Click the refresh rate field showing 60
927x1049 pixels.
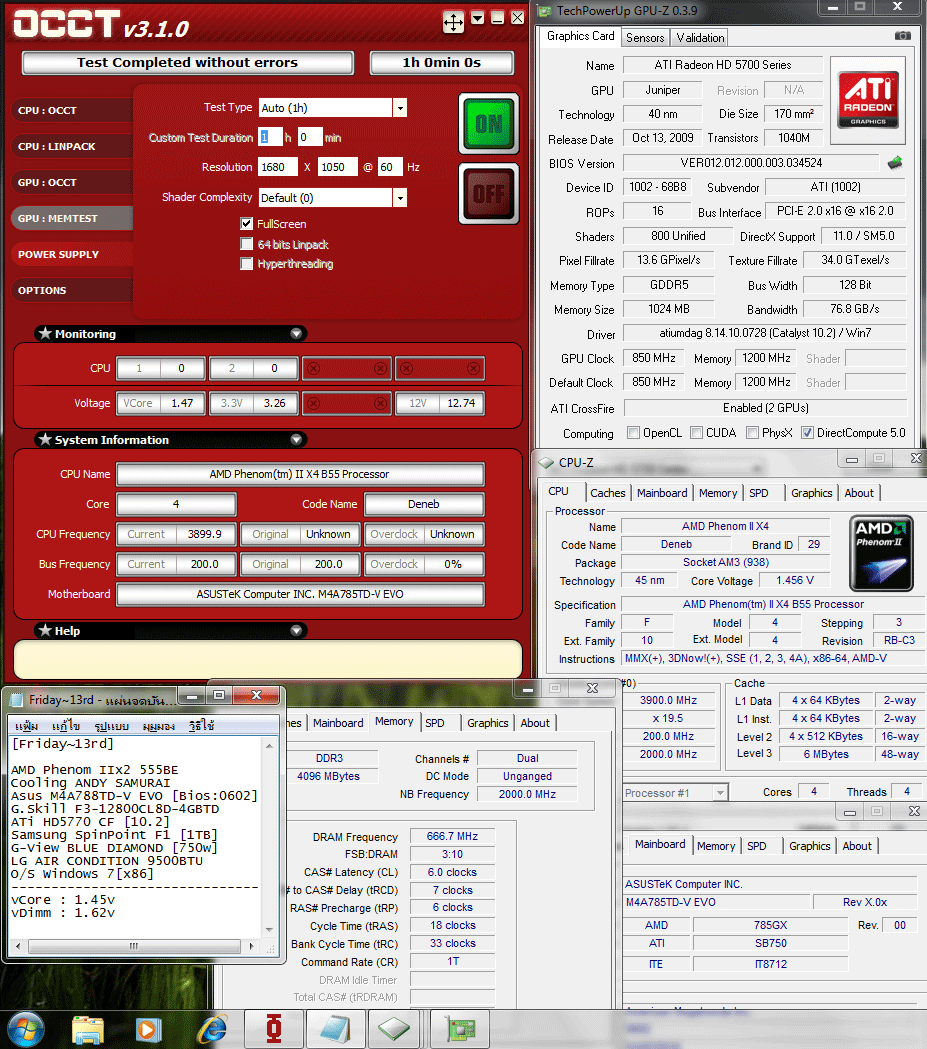390,167
